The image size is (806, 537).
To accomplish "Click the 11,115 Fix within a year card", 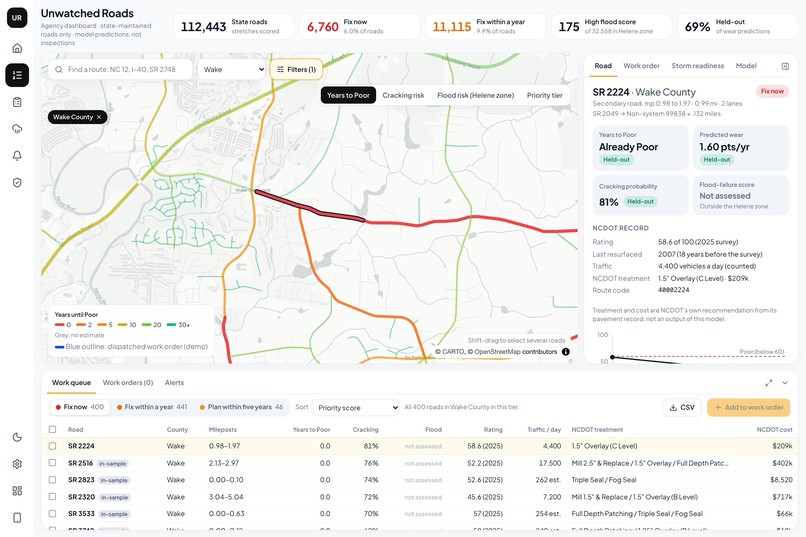I will pos(485,26).
